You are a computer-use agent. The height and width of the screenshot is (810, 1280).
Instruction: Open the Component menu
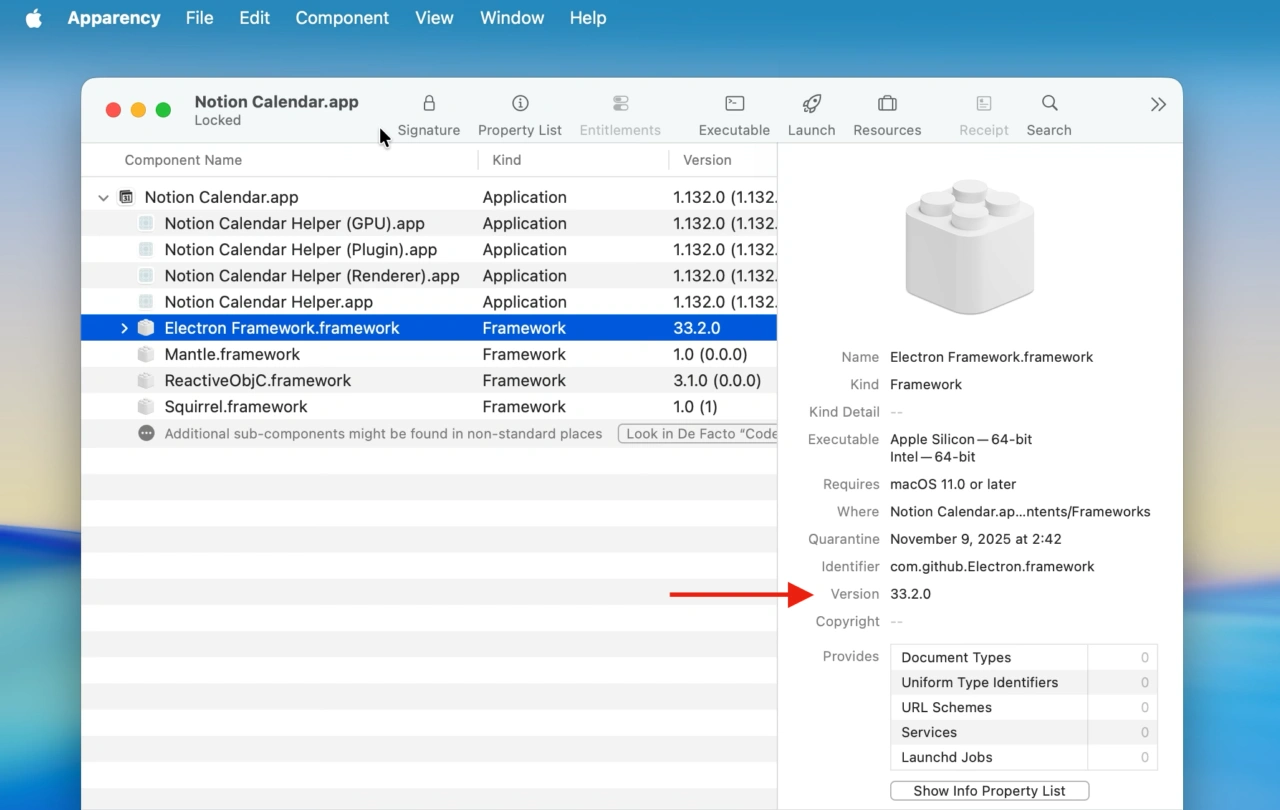[342, 18]
